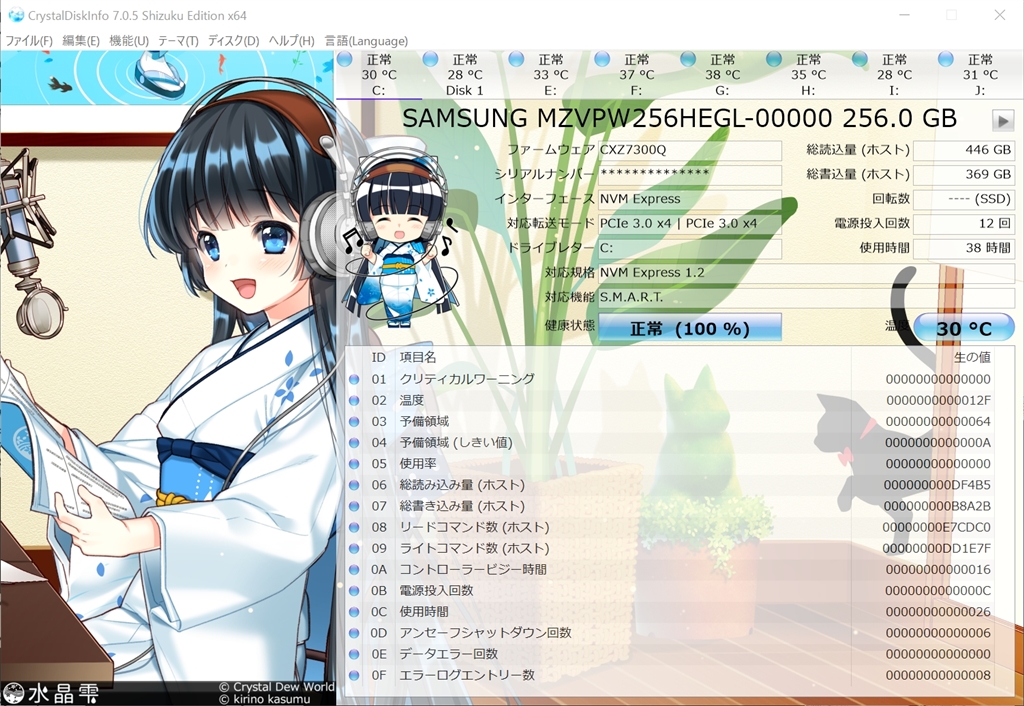1024x706 pixels.
Task: Open the 機能(U) menu
Action: tap(129, 40)
